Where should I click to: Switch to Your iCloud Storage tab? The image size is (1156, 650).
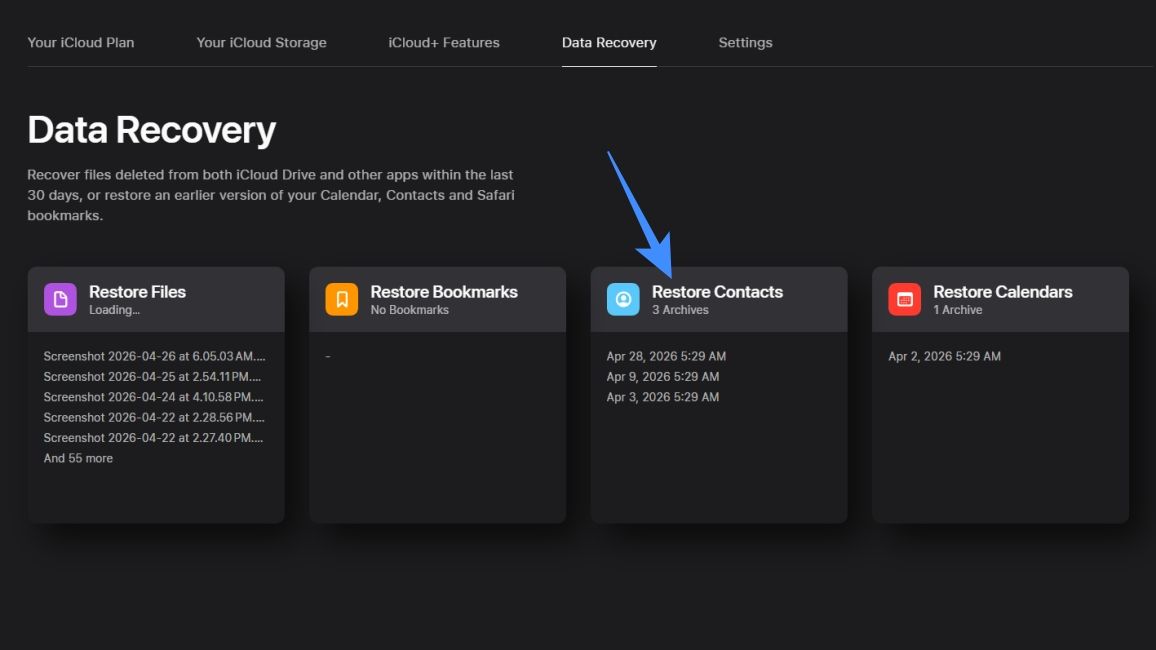[x=261, y=43]
